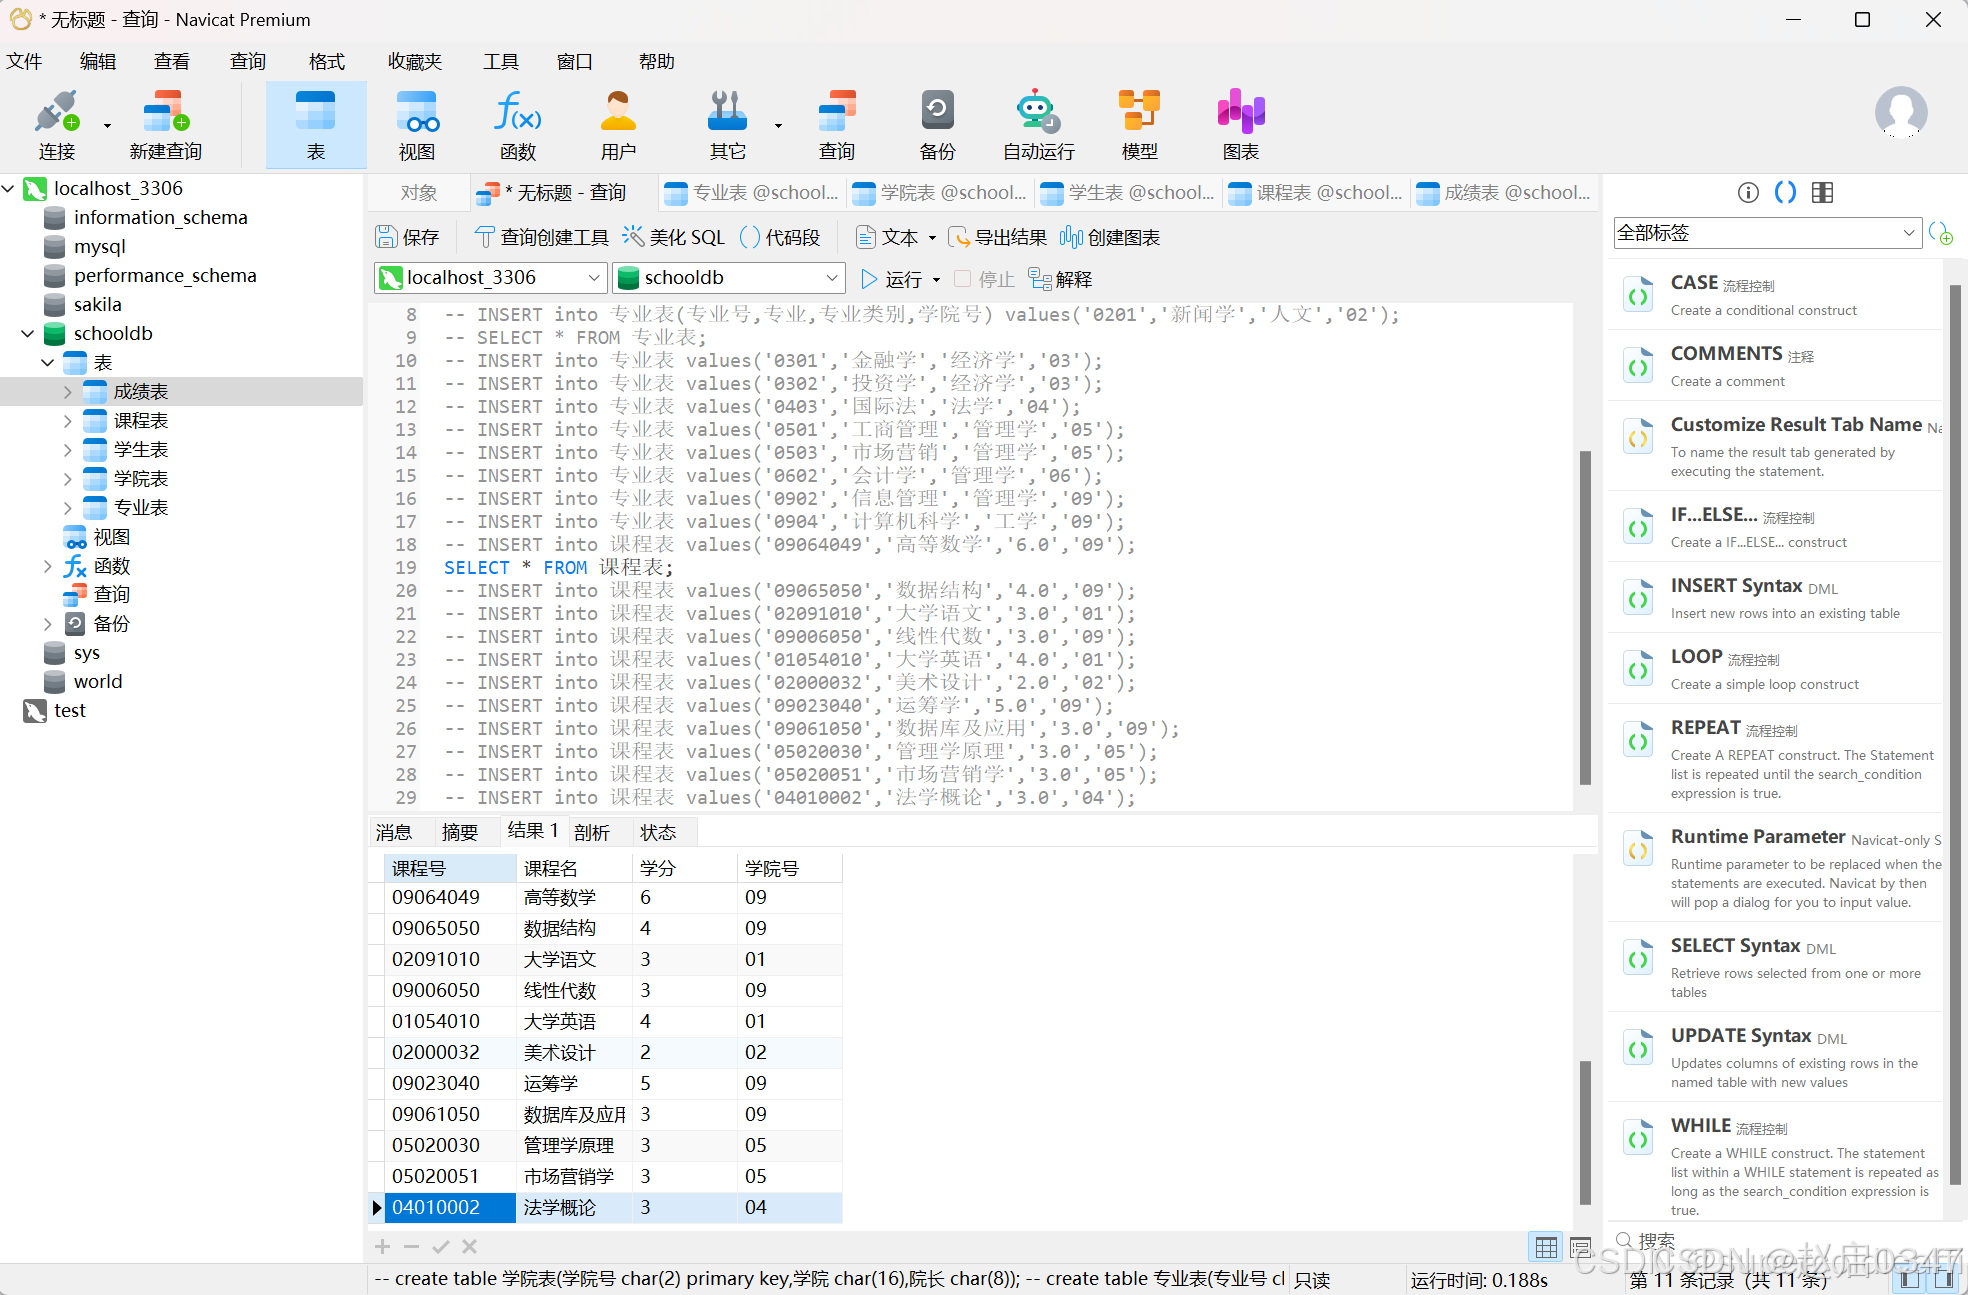Expand the 课程表 table tree node
The width and height of the screenshot is (1968, 1295).
pos(68,421)
